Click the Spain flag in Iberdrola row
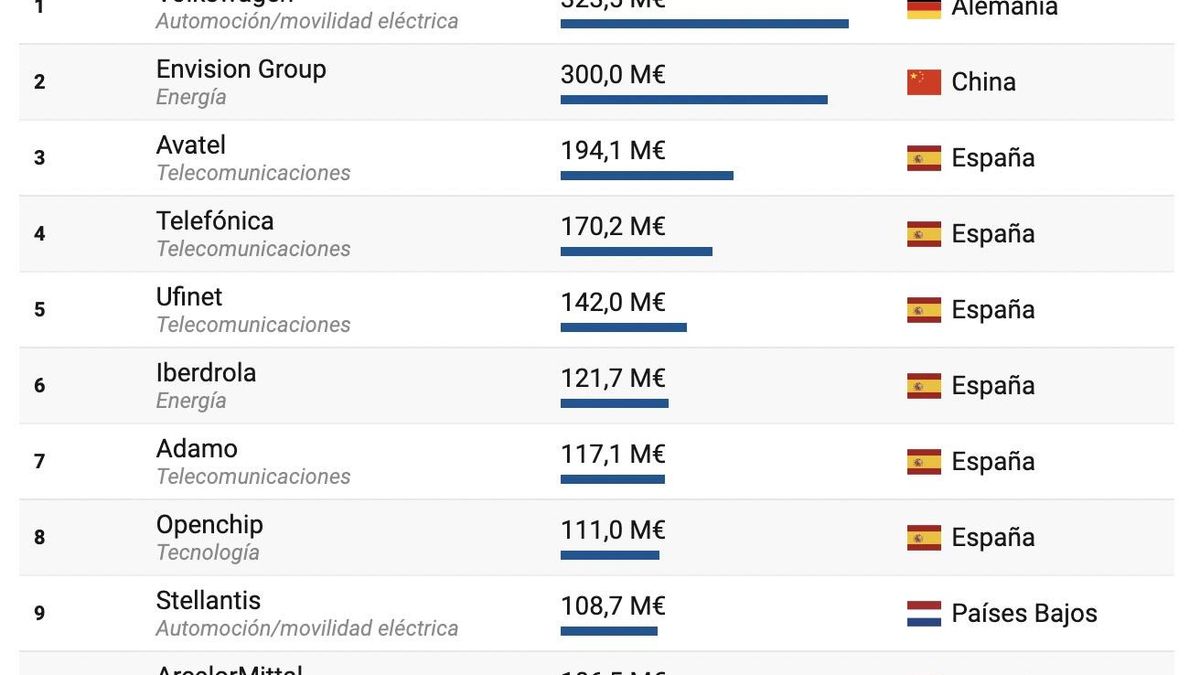The height and width of the screenshot is (675, 1200). (923, 386)
